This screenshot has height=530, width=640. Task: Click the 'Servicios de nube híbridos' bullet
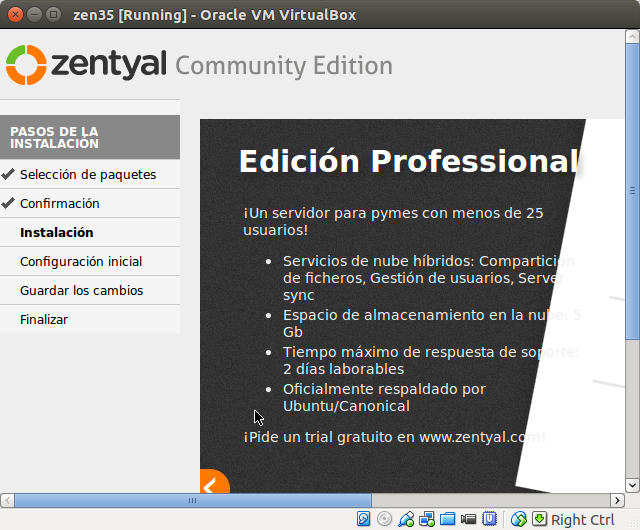pos(429,278)
